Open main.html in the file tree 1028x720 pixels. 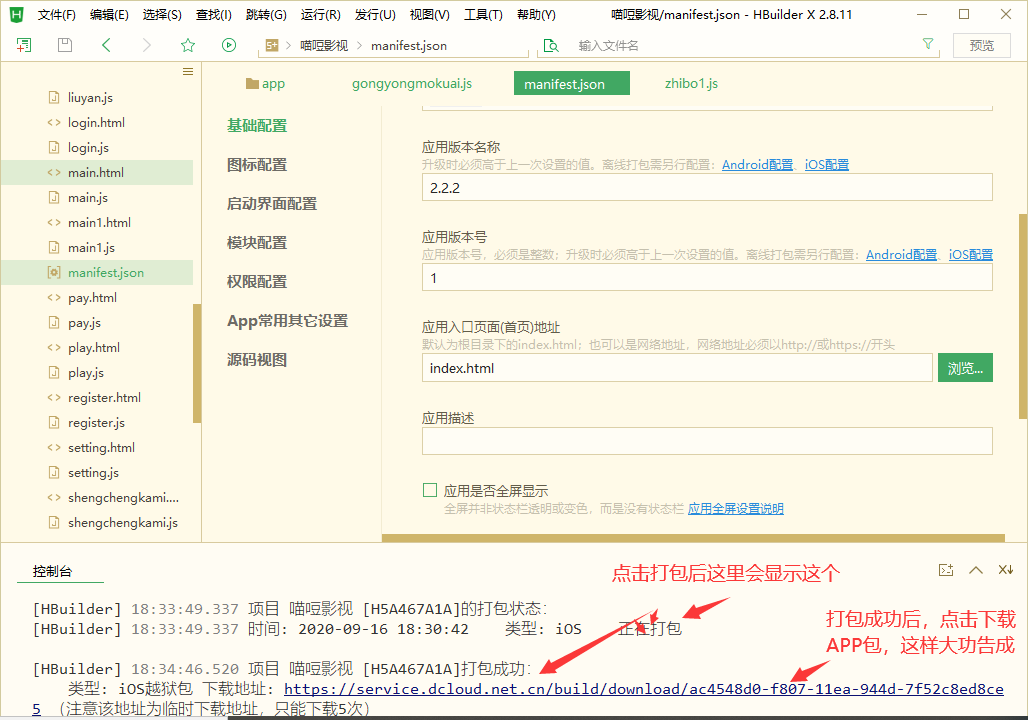click(x=97, y=172)
